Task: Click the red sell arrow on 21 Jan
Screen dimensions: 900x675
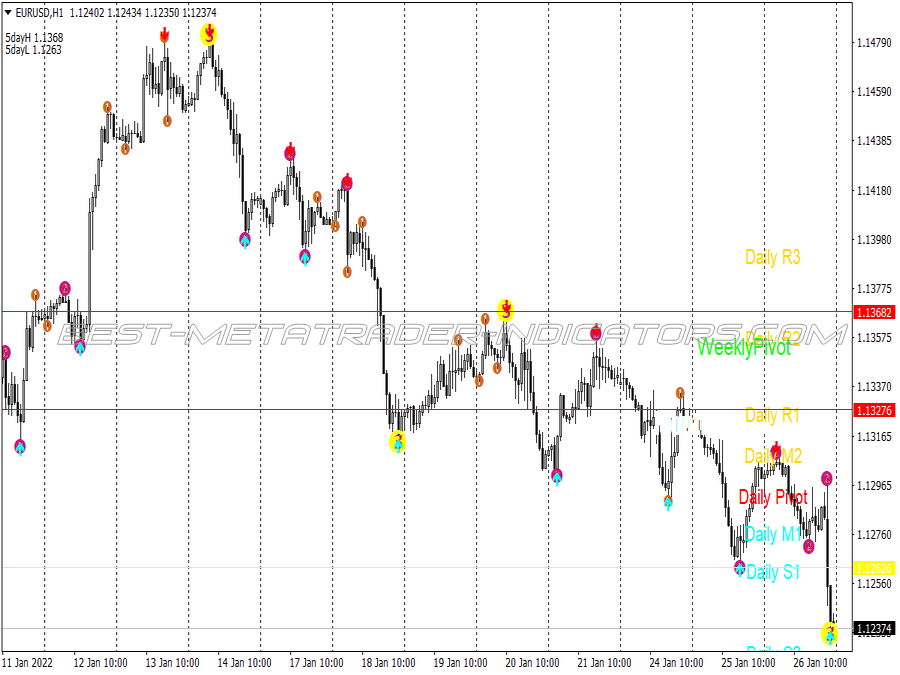Action: pos(596,331)
